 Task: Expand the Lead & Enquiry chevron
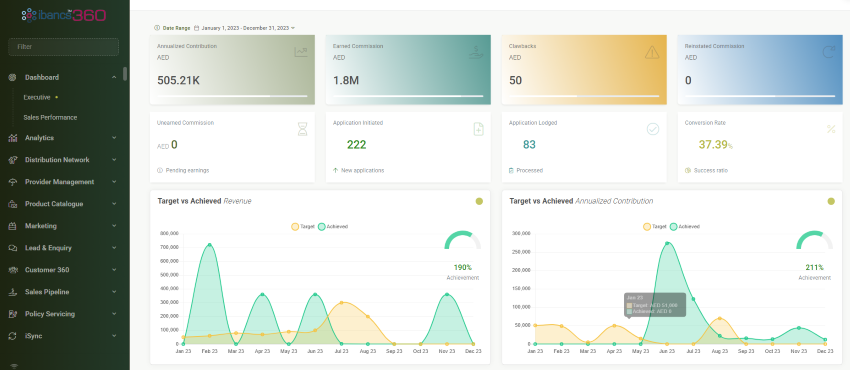114,248
